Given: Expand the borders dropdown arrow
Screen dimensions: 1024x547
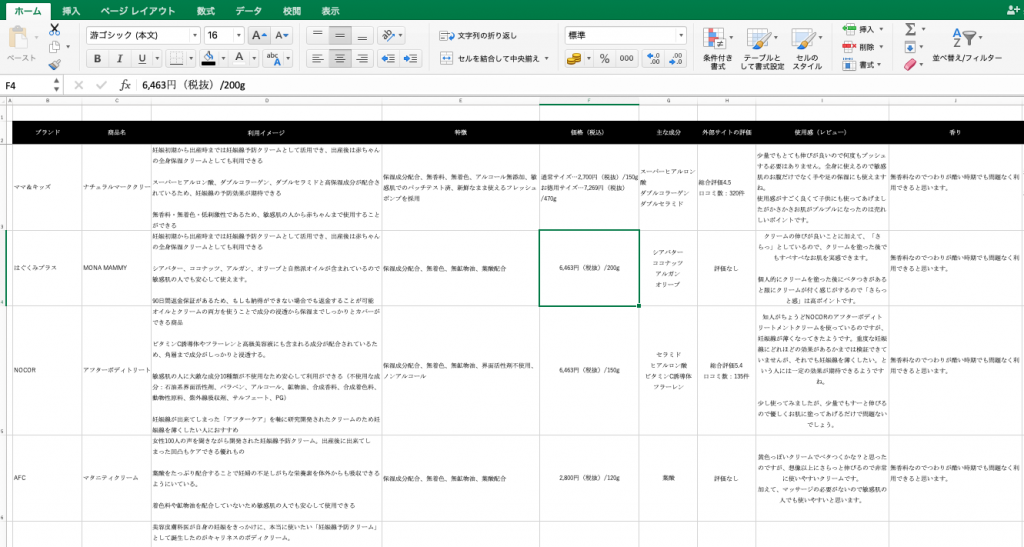Looking at the screenshot, I should tap(191, 59).
